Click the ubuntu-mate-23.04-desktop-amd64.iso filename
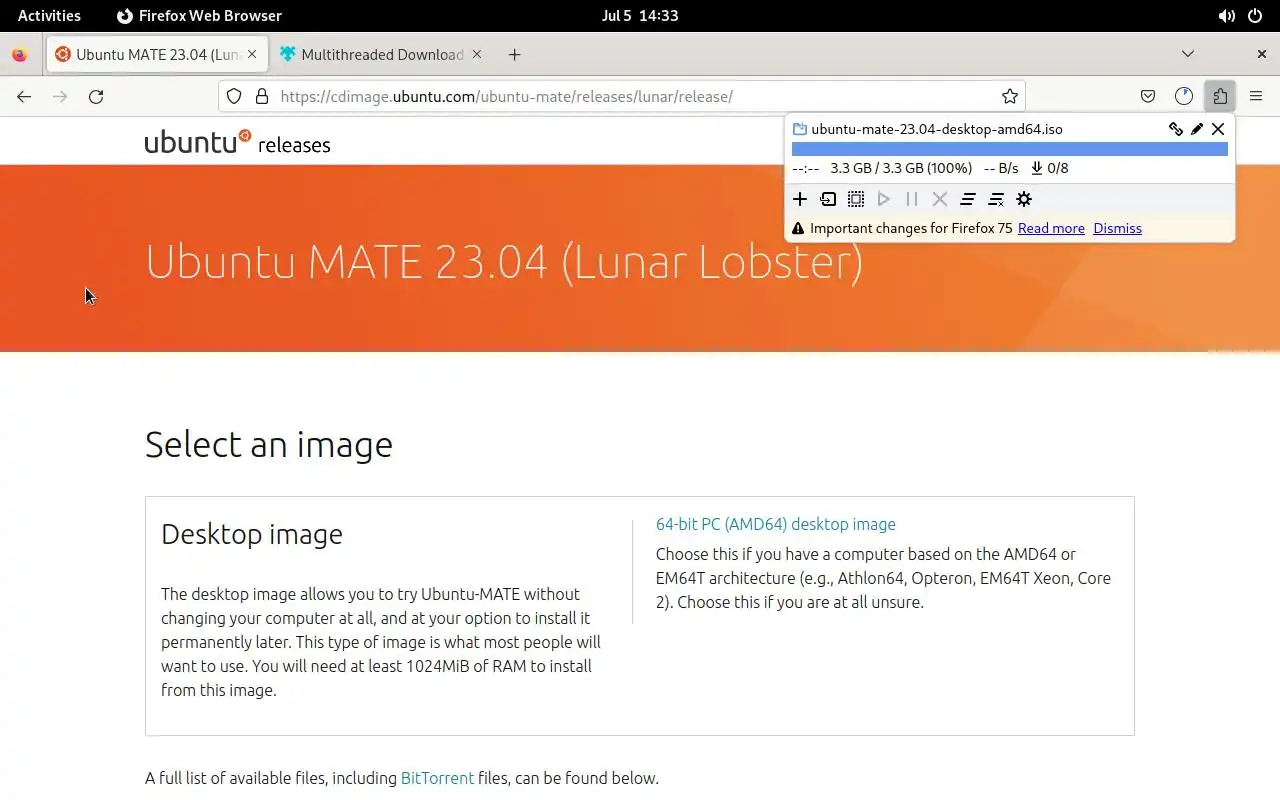Viewport: 1280px width, 800px height. click(x=937, y=129)
